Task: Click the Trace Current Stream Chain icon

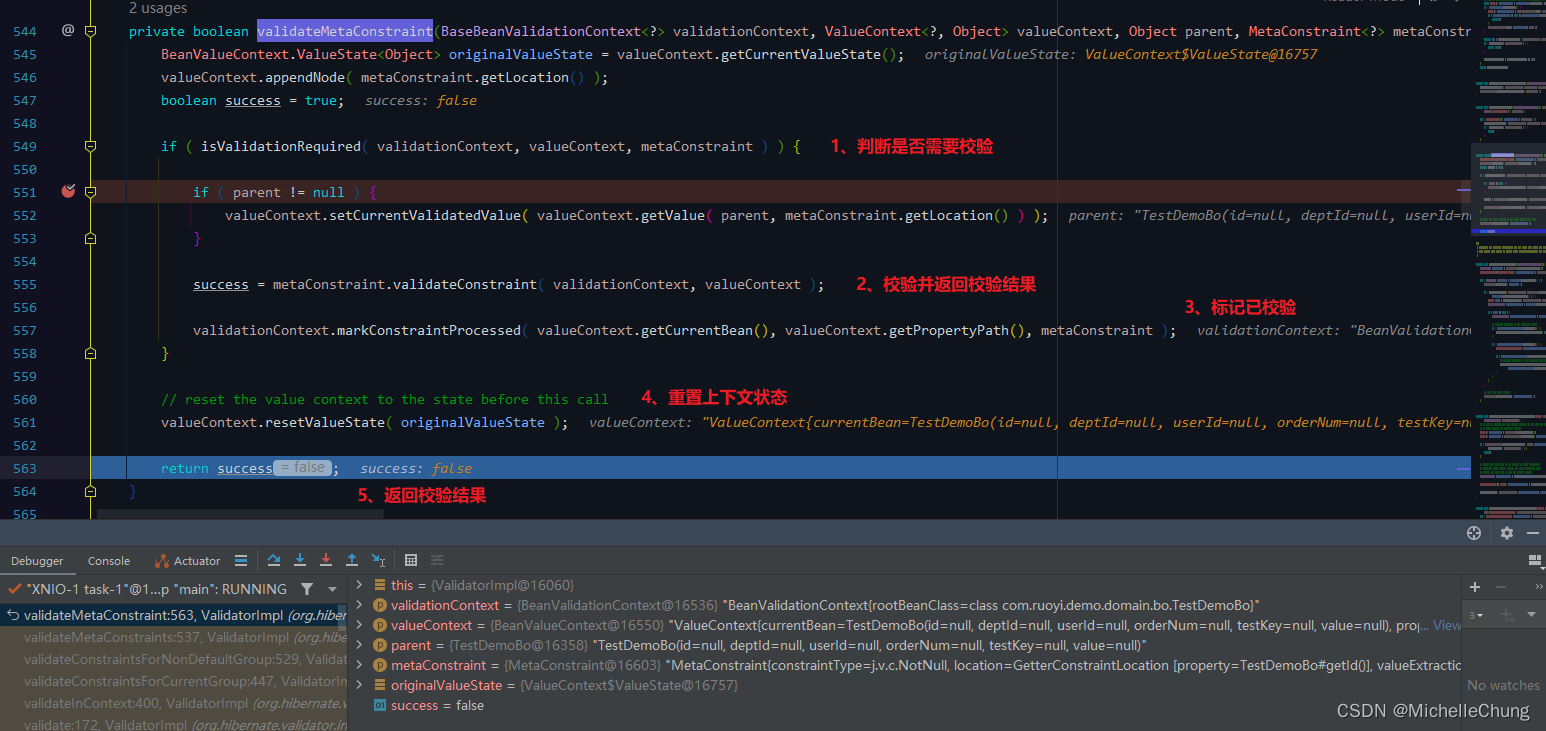Action: click(437, 560)
